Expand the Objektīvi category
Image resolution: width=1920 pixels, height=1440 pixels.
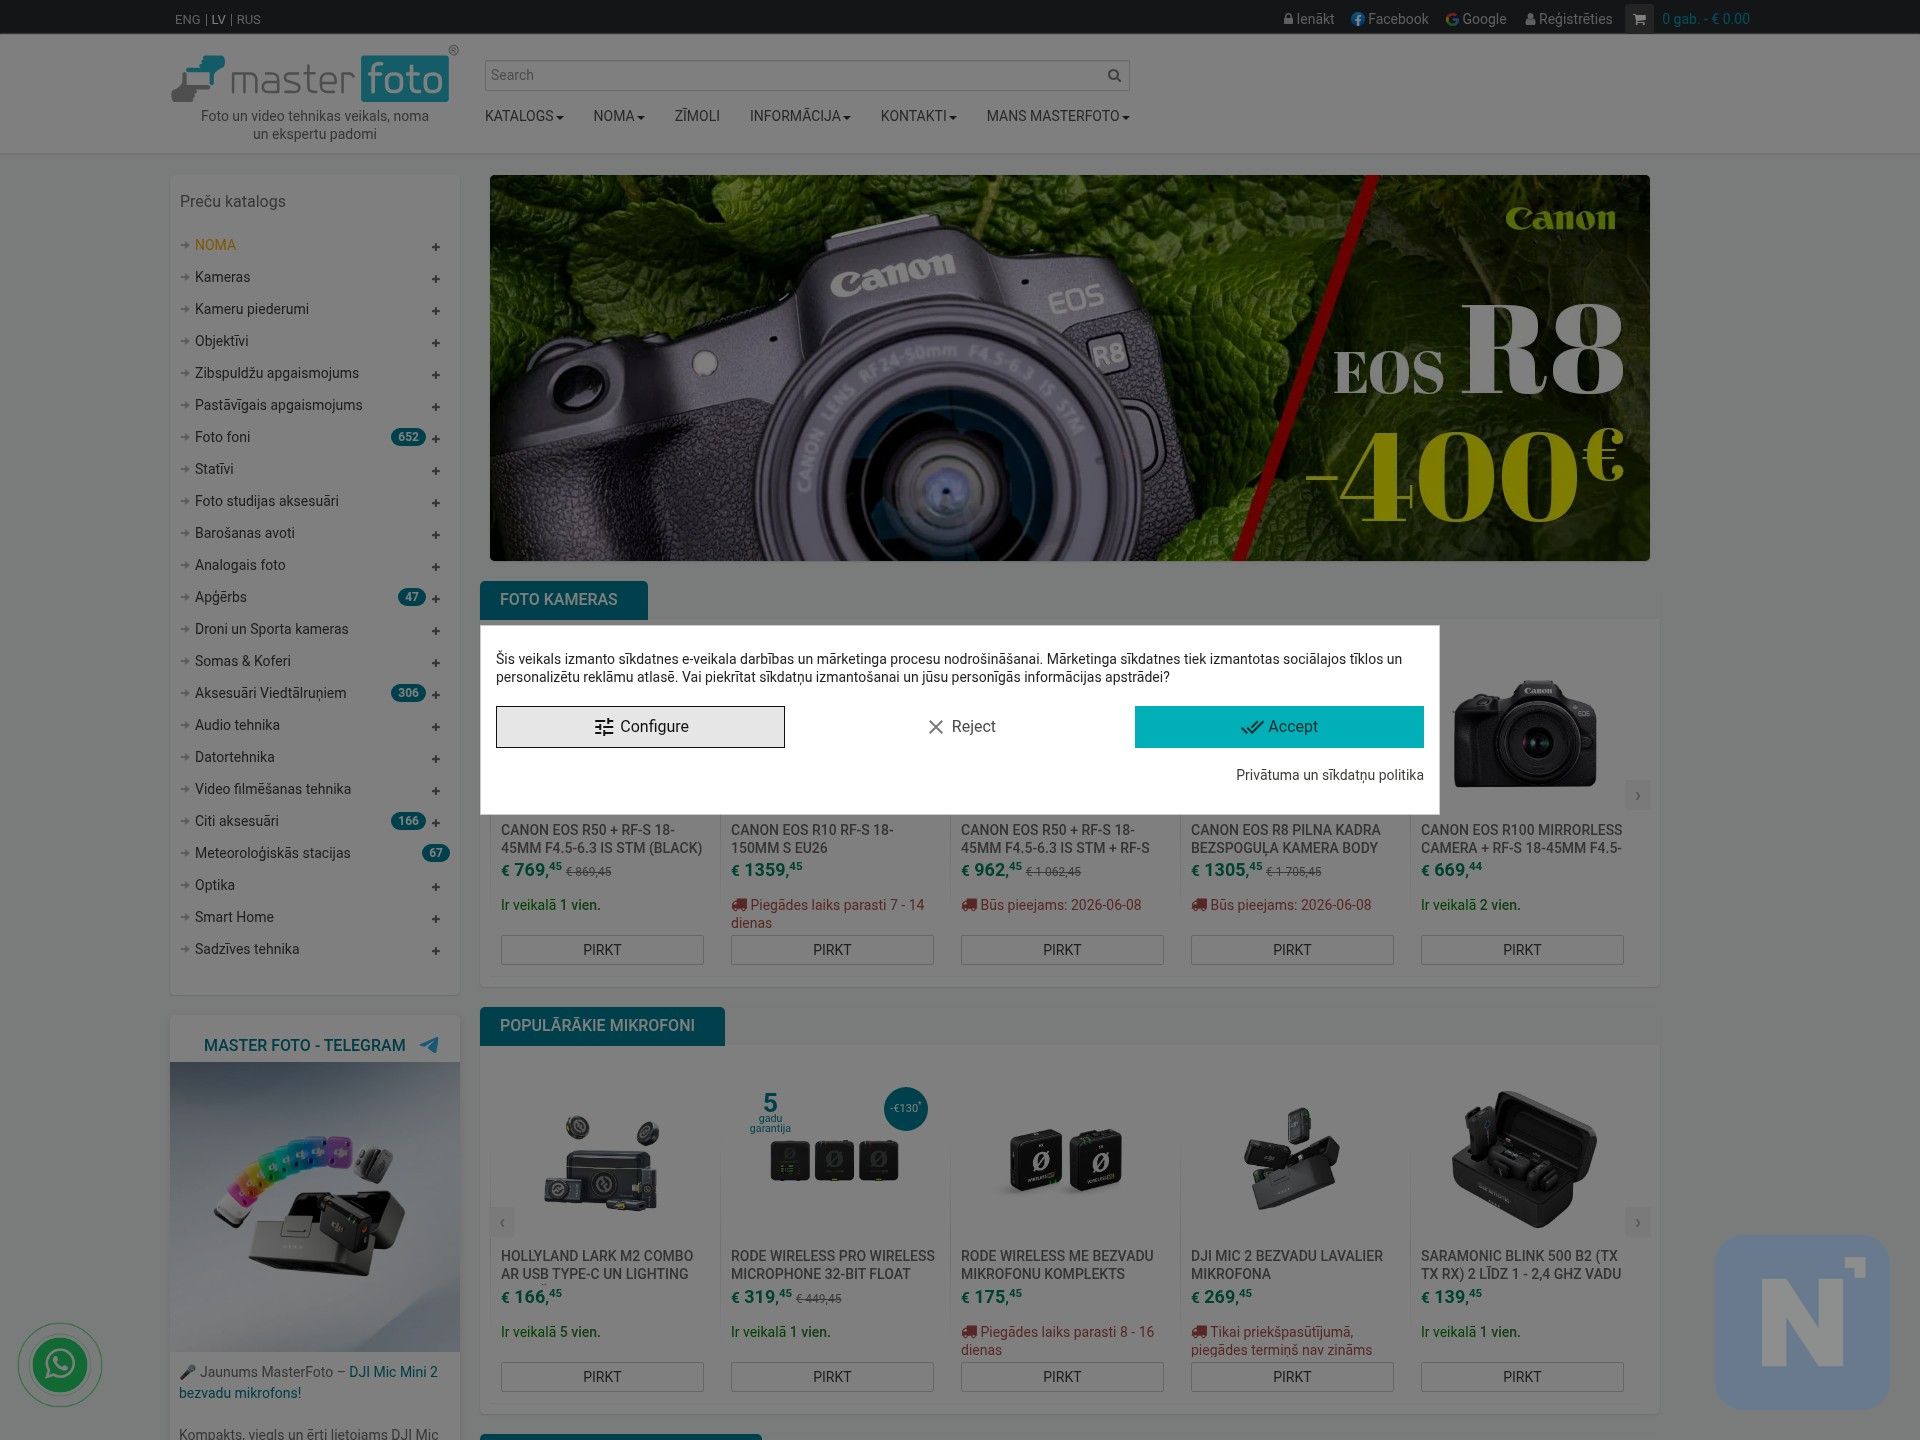[x=436, y=343]
